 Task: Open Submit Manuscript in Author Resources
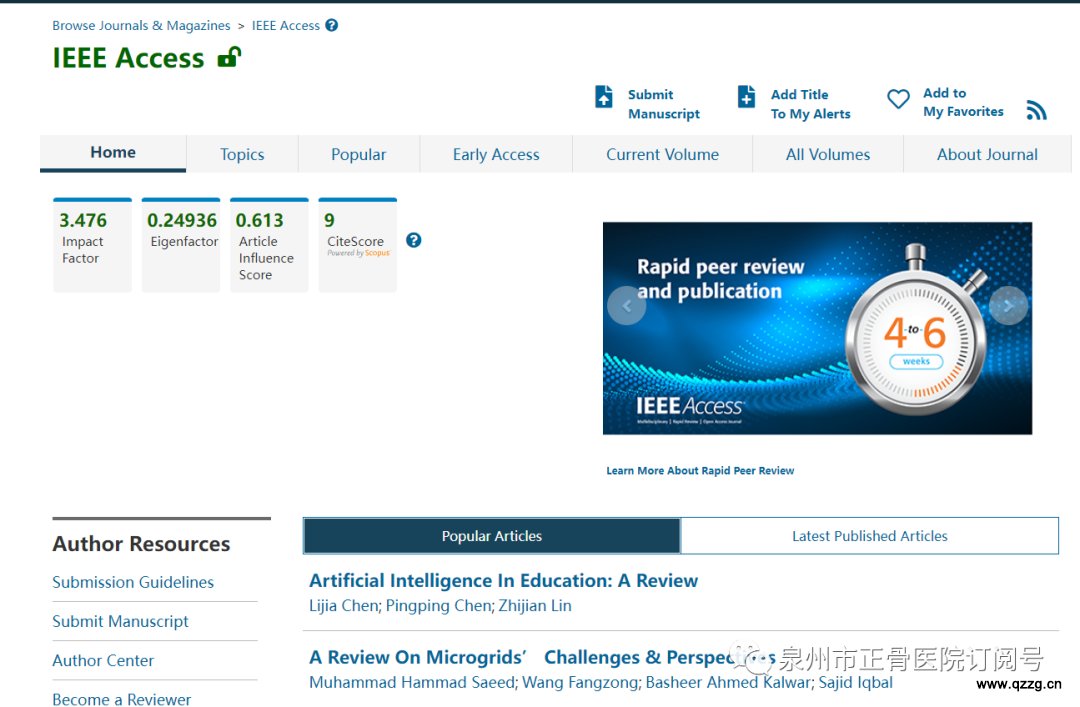[121, 622]
